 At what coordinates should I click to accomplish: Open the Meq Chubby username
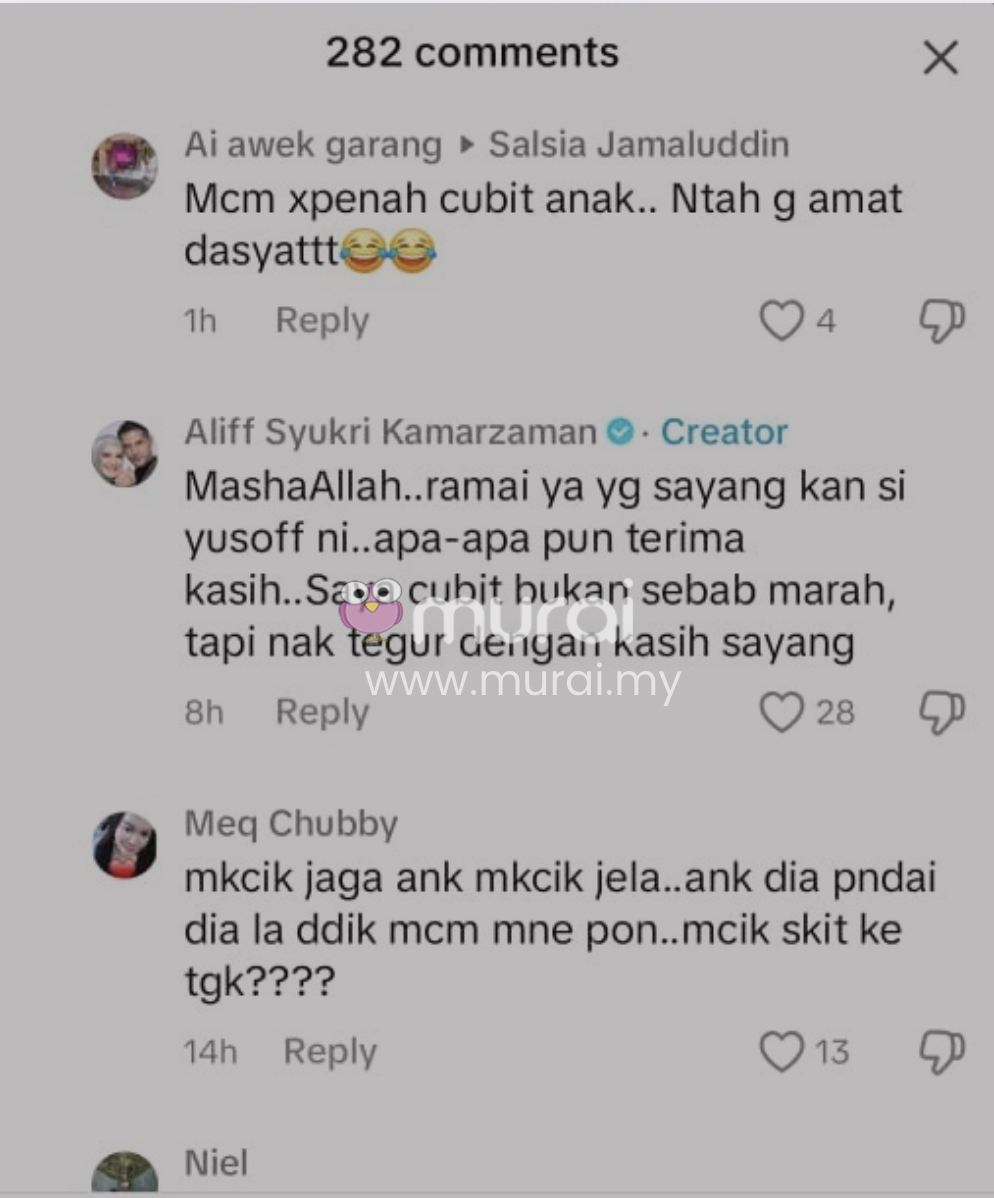pyautogui.click(x=291, y=824)
